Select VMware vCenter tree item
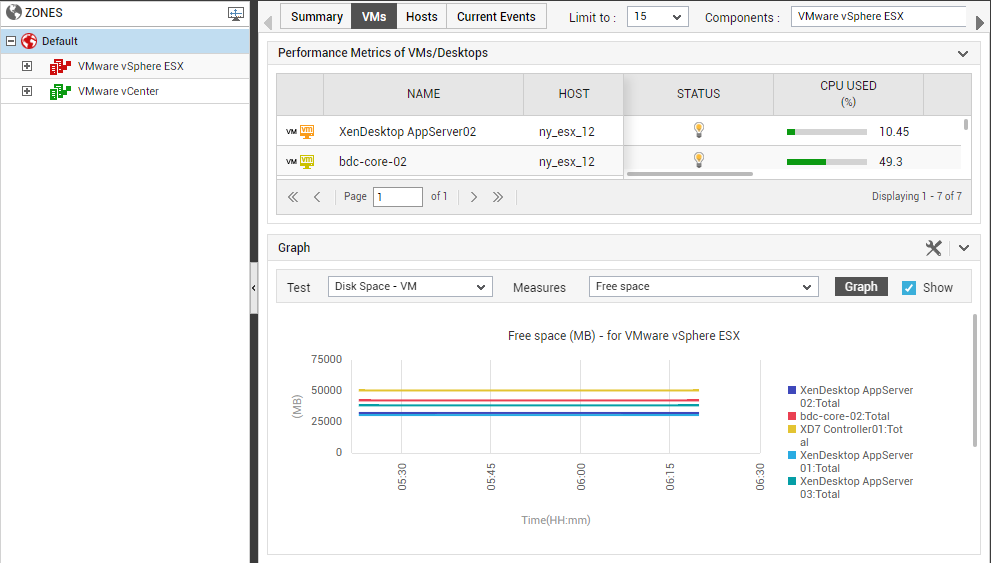The height and width of the screenshot is (563, 991). pos(118,91)
